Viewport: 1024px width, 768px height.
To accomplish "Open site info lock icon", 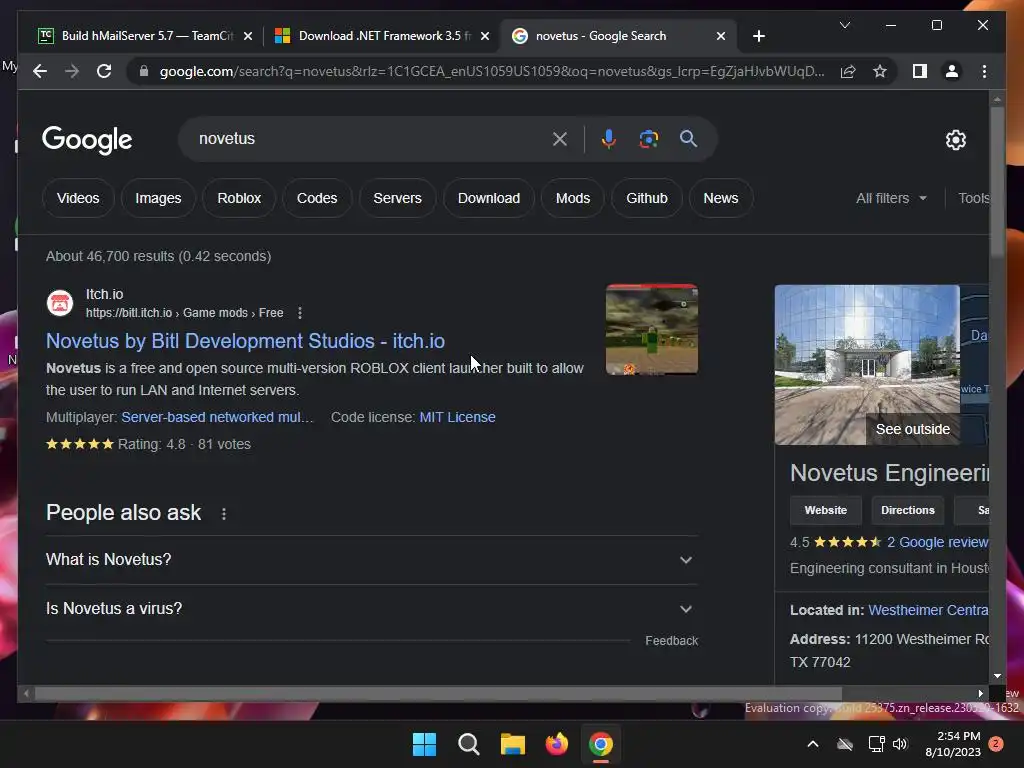I will tap(144, 71).
